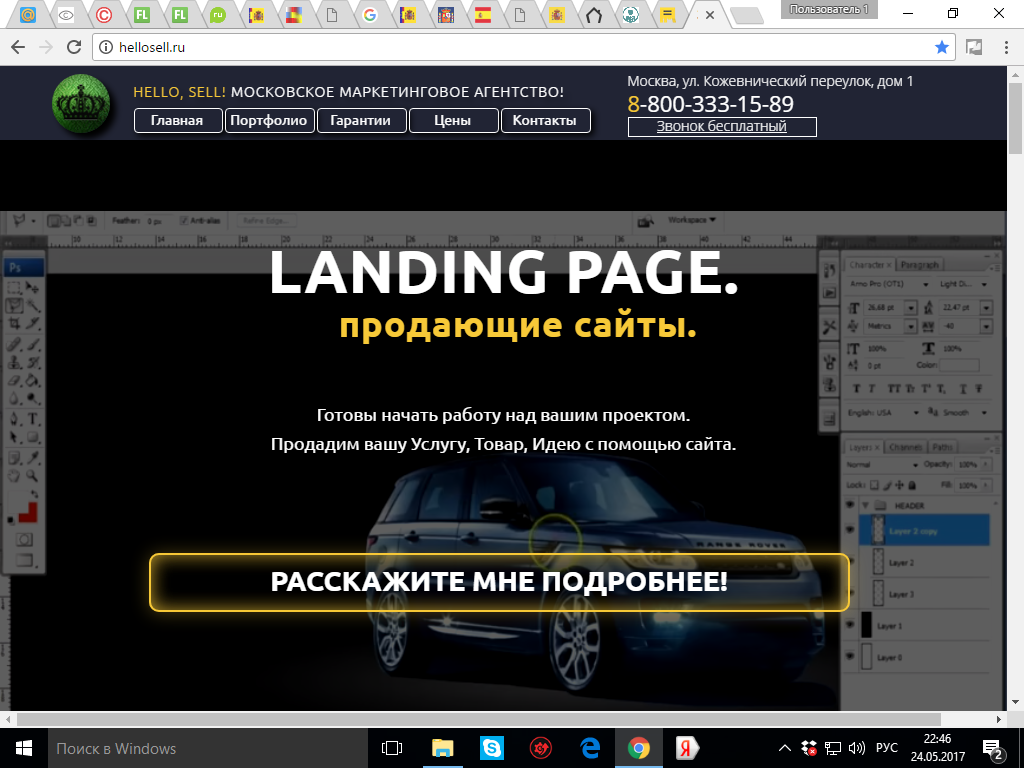
Task: Switch to the Google tab
Action: coord(370,15)
